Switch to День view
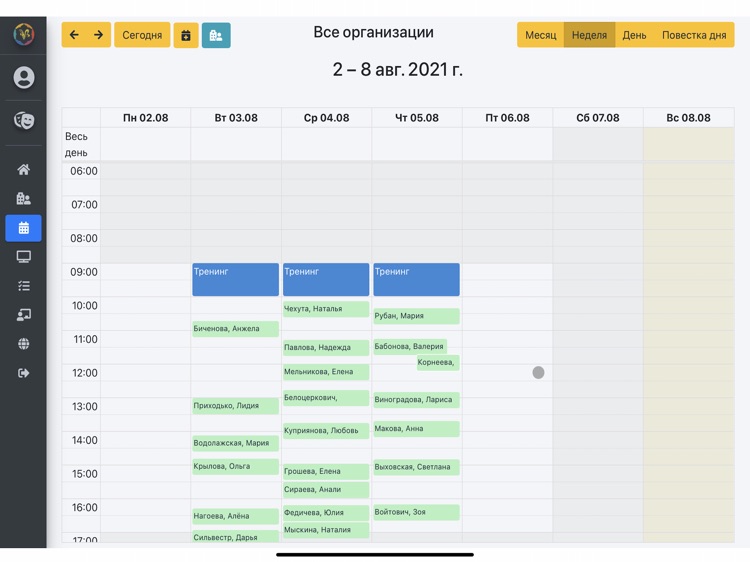 point(634,35)
